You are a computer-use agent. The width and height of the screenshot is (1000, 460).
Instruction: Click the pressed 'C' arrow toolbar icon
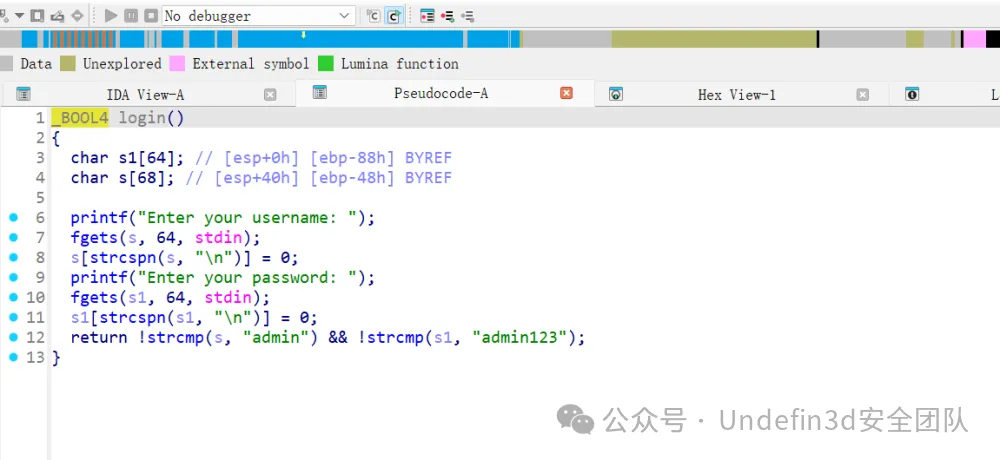coord(394,16)
